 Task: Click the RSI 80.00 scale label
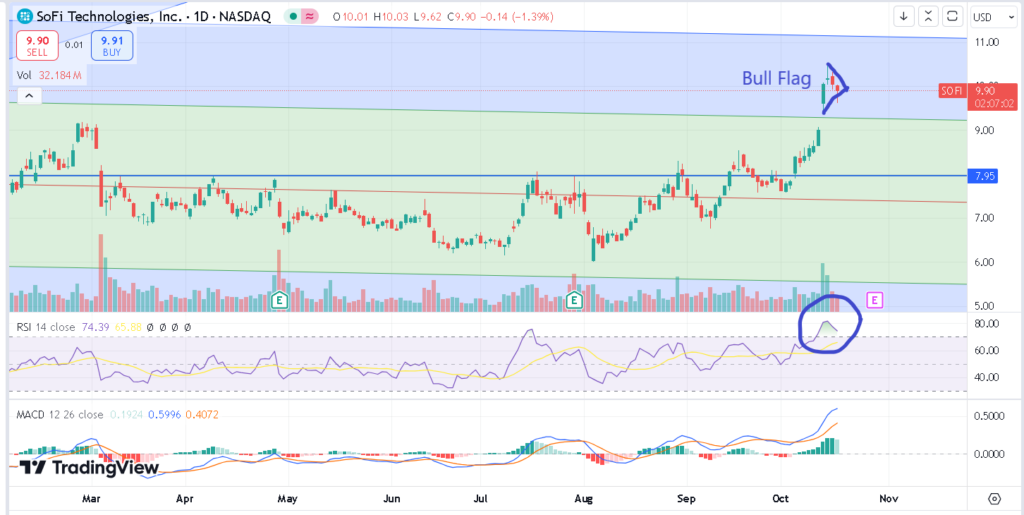[x=986, y=324]
